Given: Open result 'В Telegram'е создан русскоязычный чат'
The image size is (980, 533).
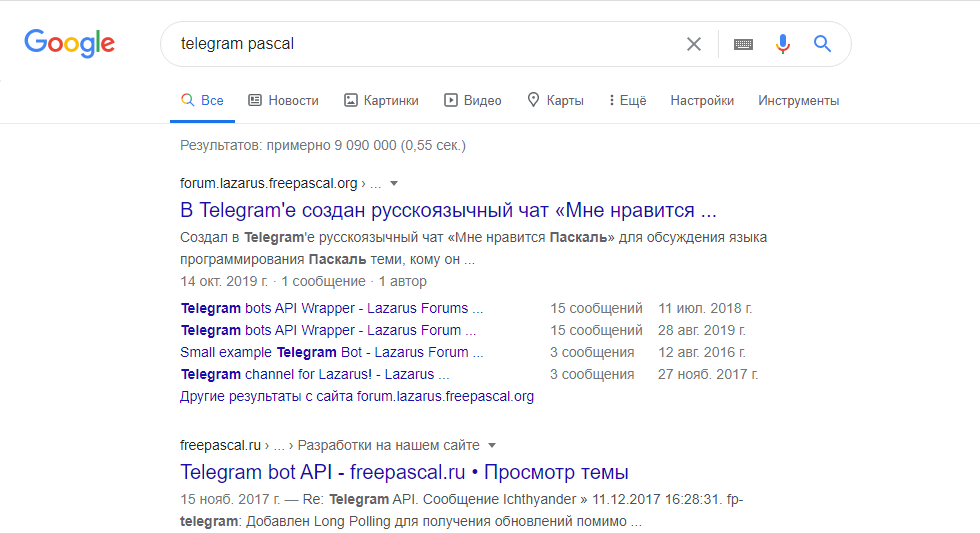Looking at the screenshot, I should pyautogui.click(x=448, y=211).
